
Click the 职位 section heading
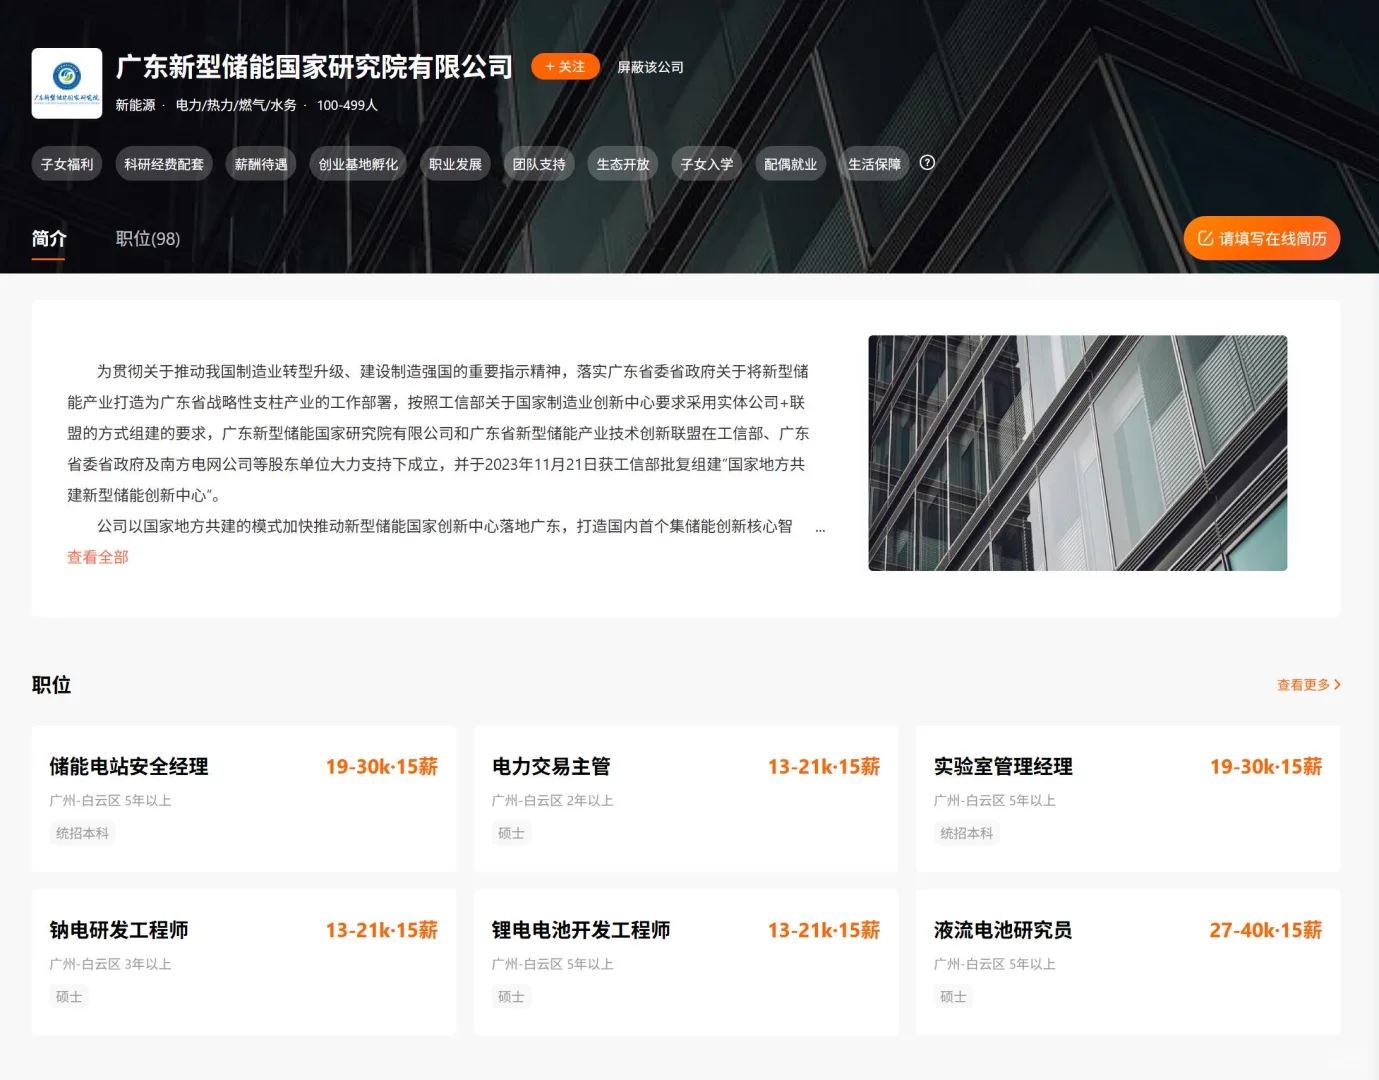(52, 685)
